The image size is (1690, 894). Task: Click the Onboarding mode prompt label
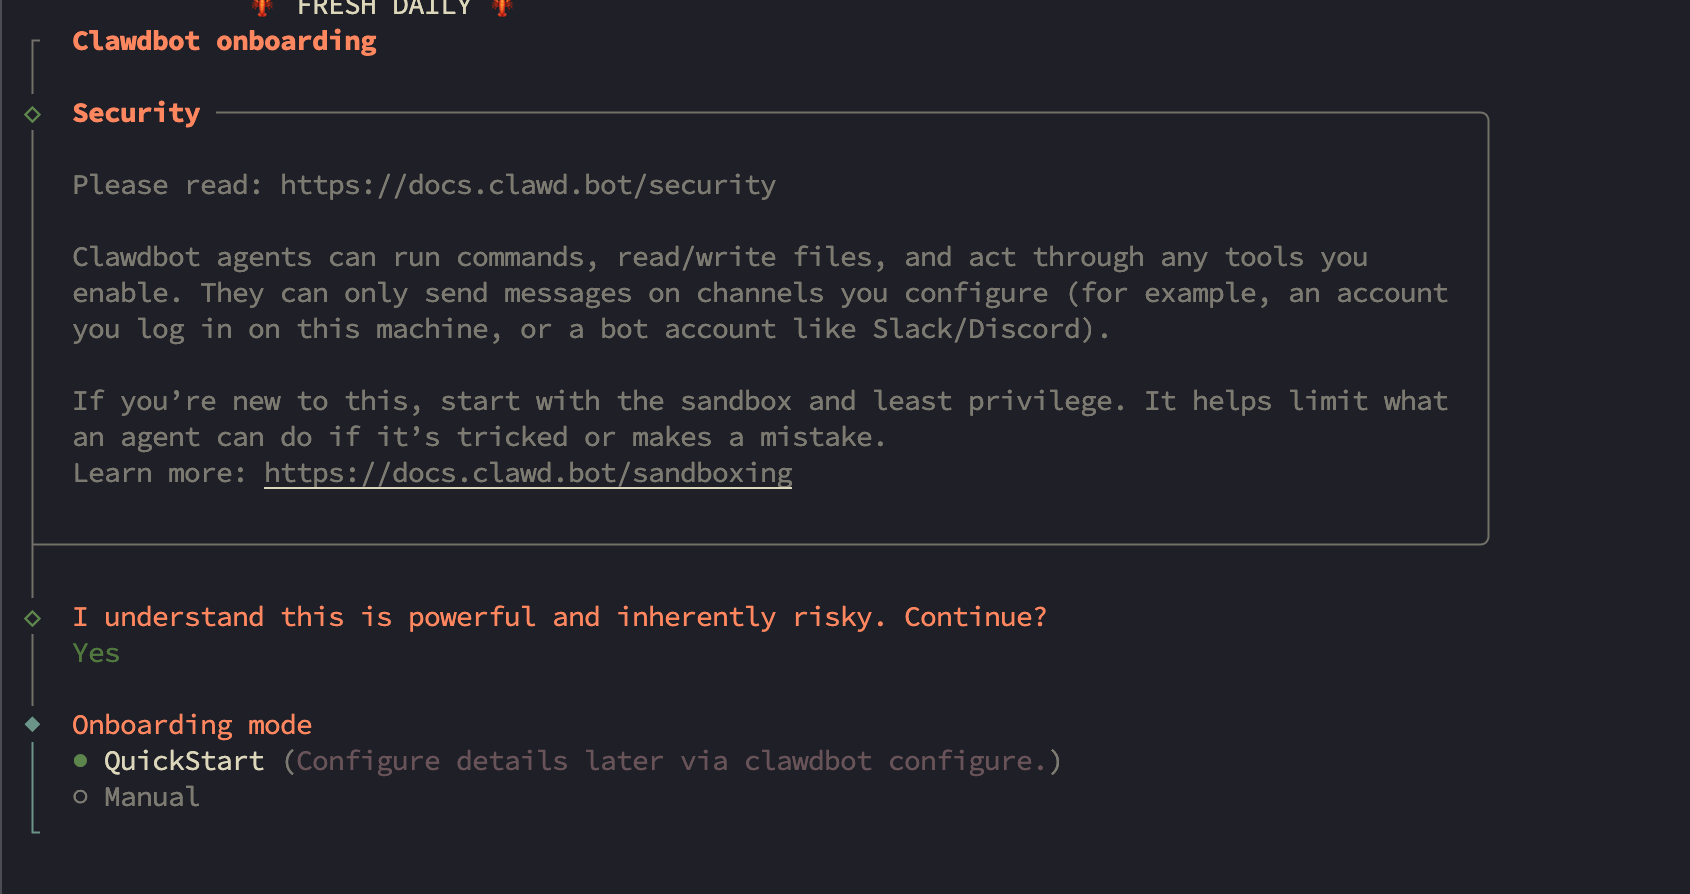tap(192, 725)
